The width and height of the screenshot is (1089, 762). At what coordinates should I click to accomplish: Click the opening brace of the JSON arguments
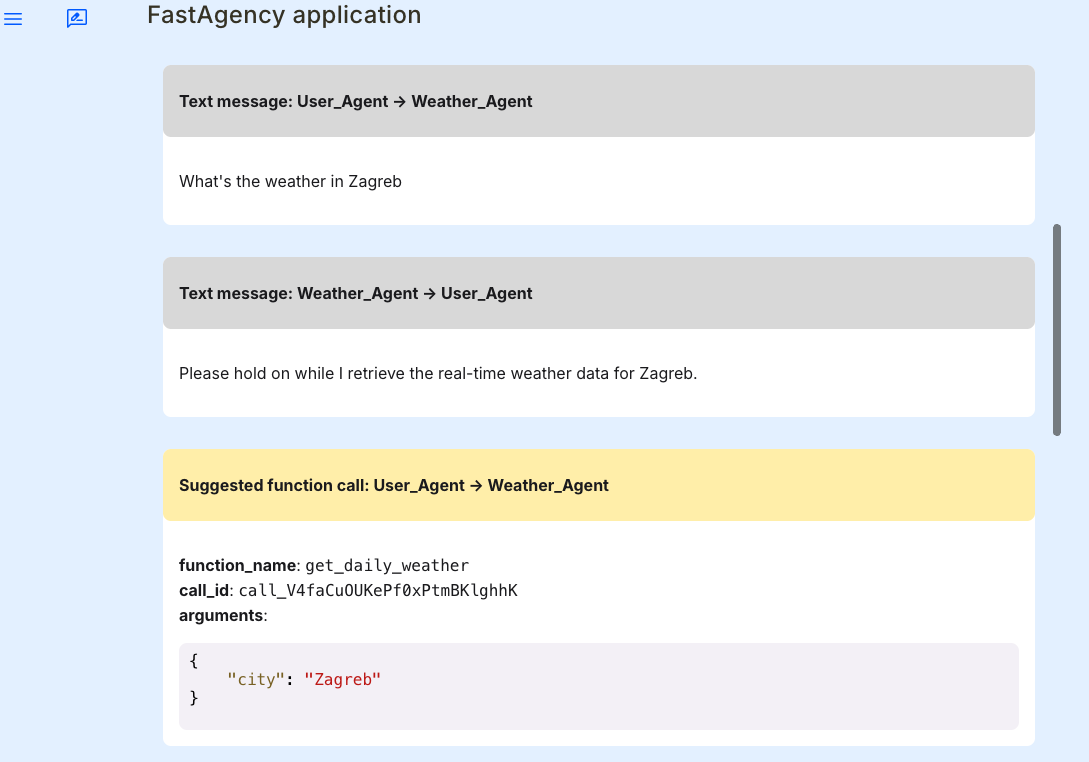pos(194,661)
